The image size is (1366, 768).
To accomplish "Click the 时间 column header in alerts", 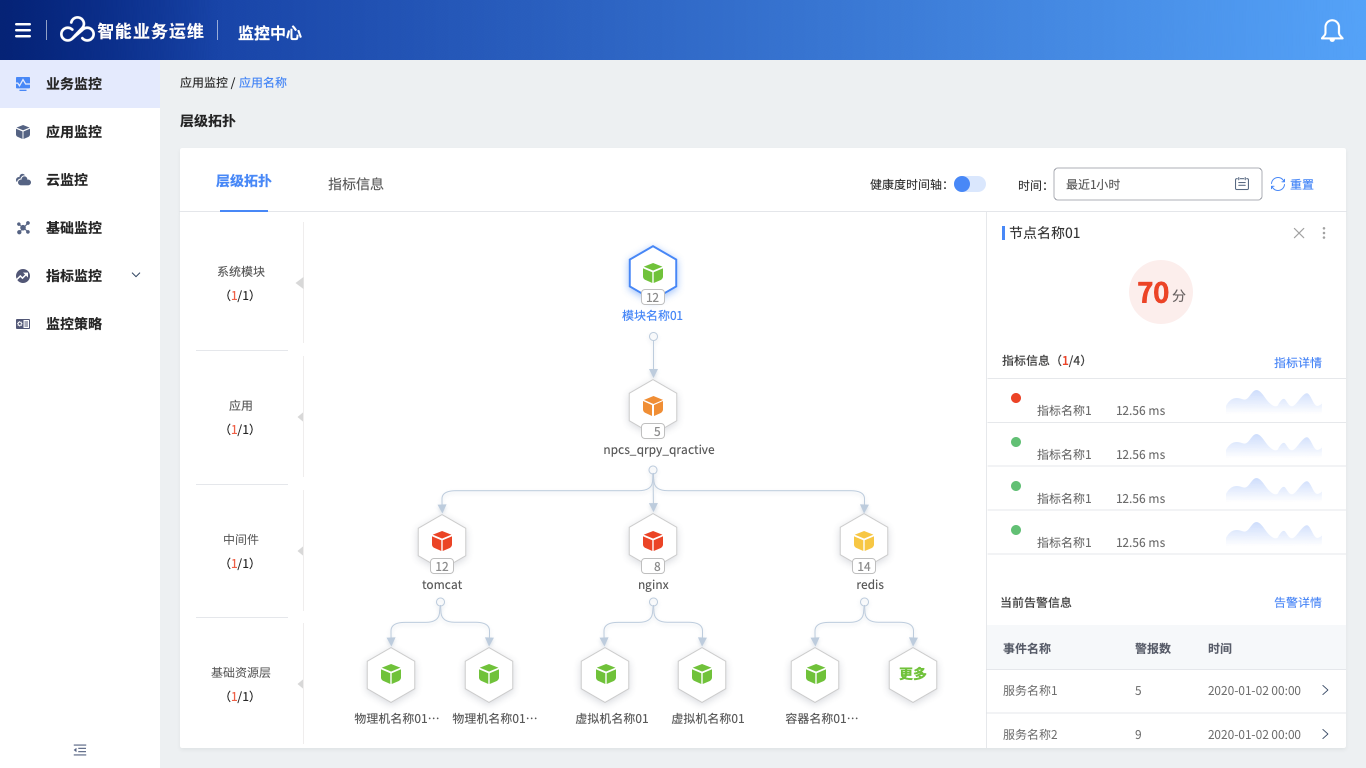I will pyautogui.click(x=1220, y=648).
